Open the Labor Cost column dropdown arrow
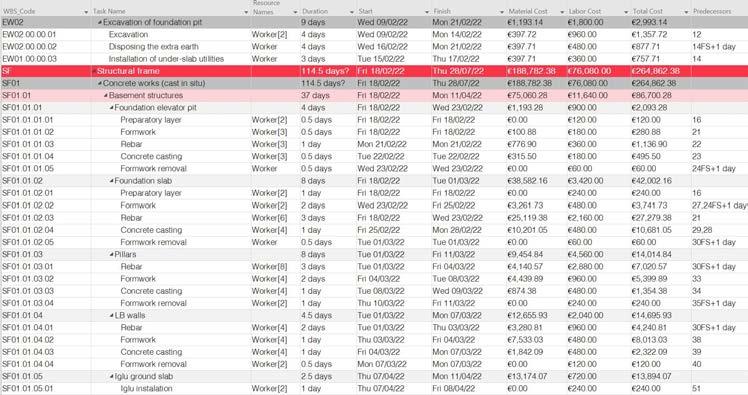 point(626,12)
